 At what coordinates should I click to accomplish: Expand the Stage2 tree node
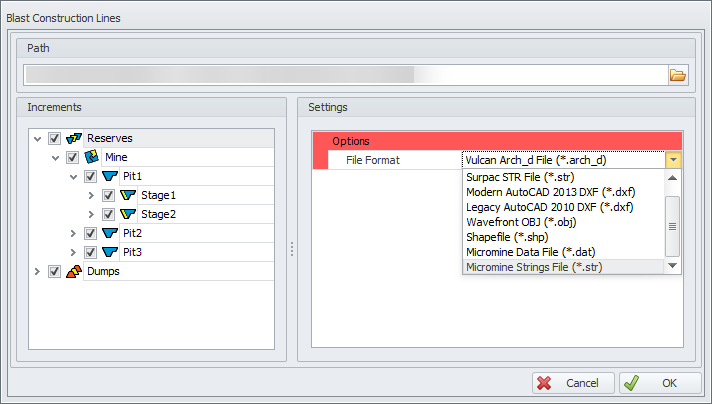click(91, 215)
